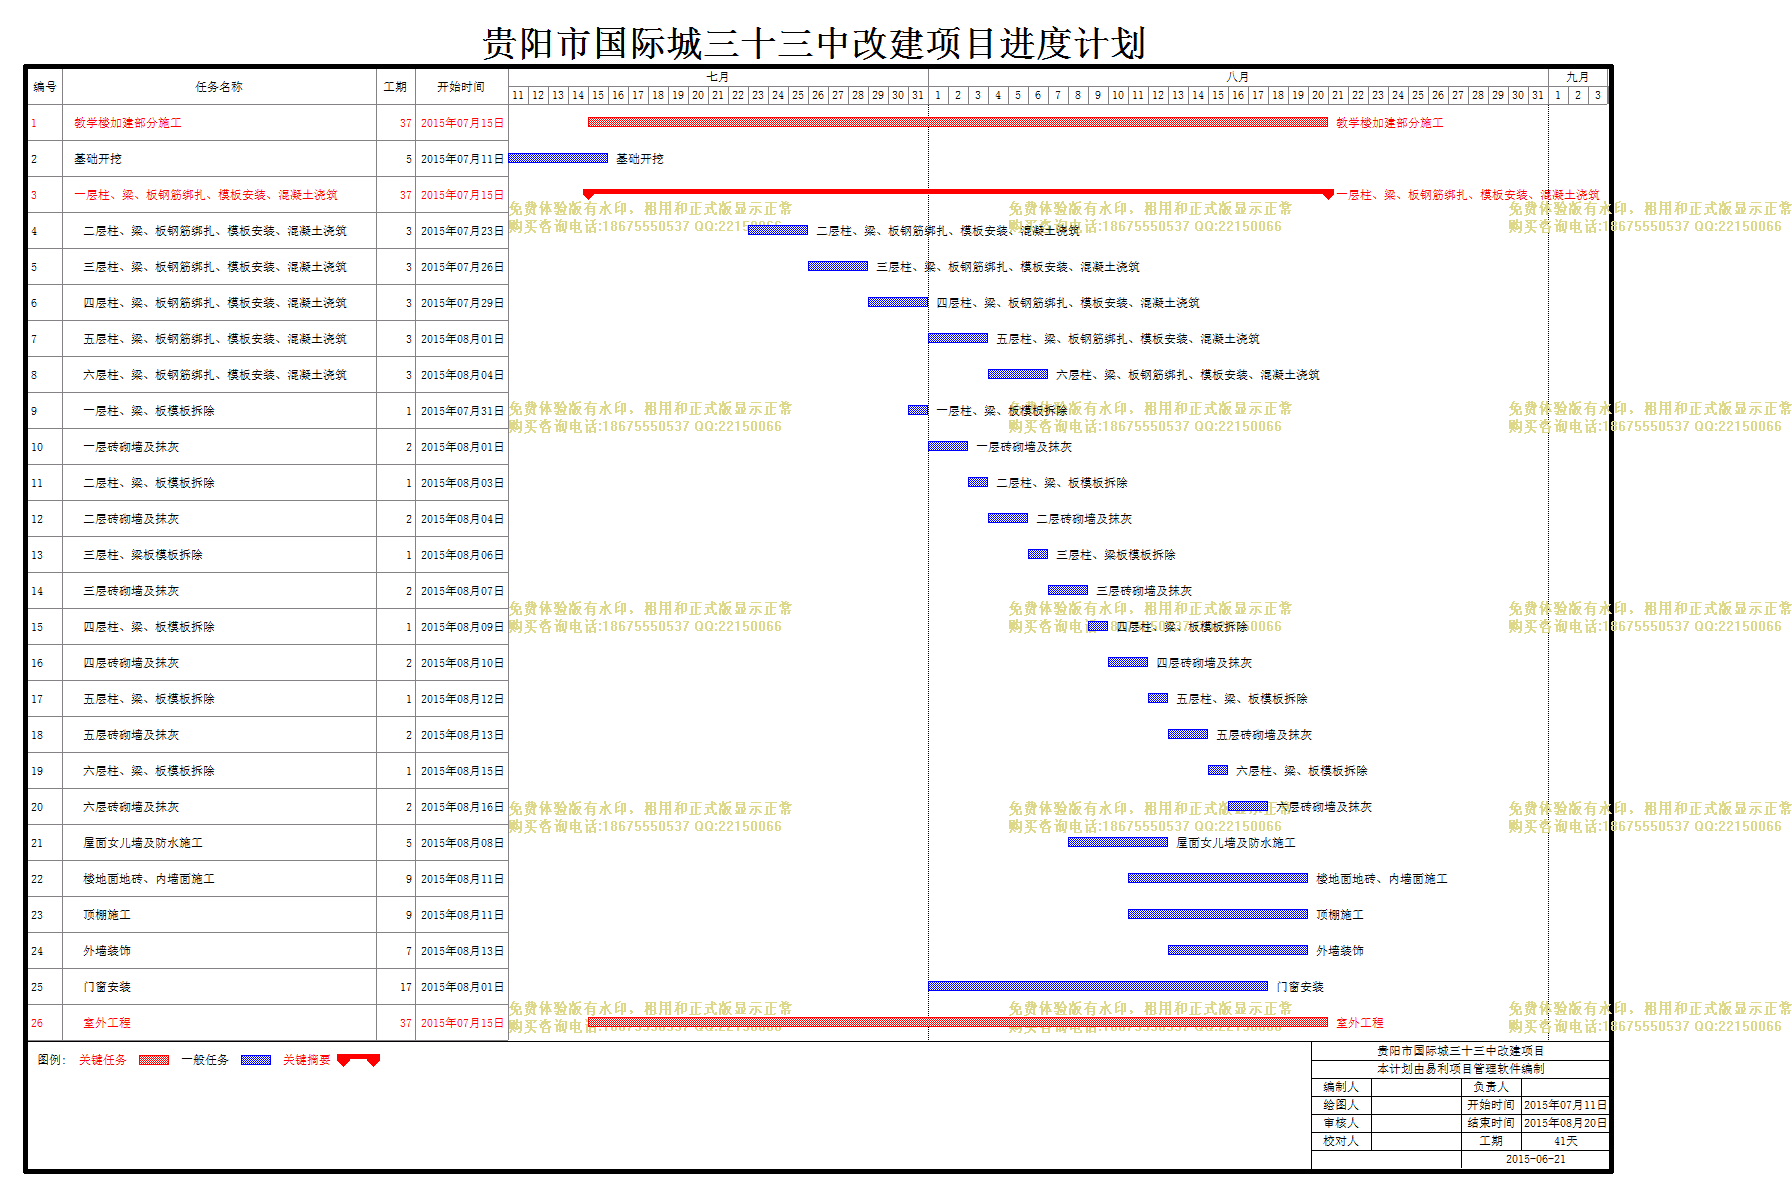The image size is (1792, 1195).
Task: Click the 编号 column header
Action: tap(45, 87)
